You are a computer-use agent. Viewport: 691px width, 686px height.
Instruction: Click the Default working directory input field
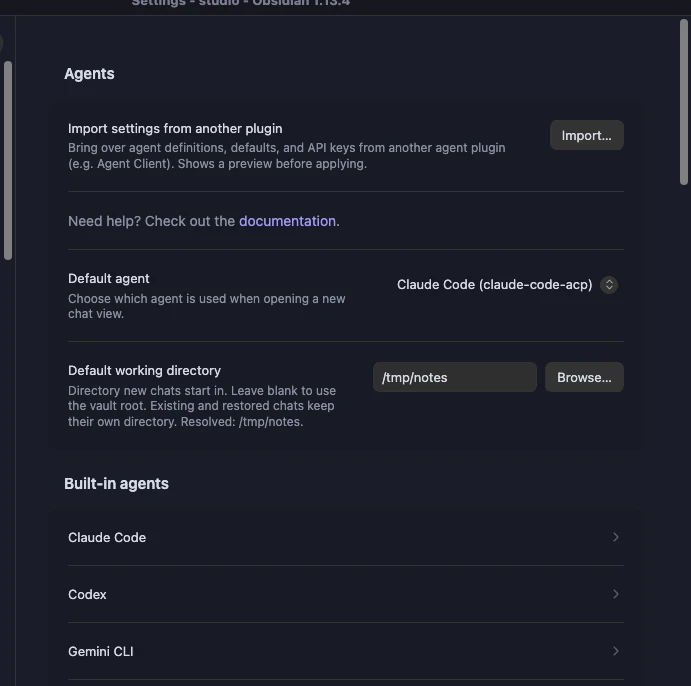[x=454, y=377]
